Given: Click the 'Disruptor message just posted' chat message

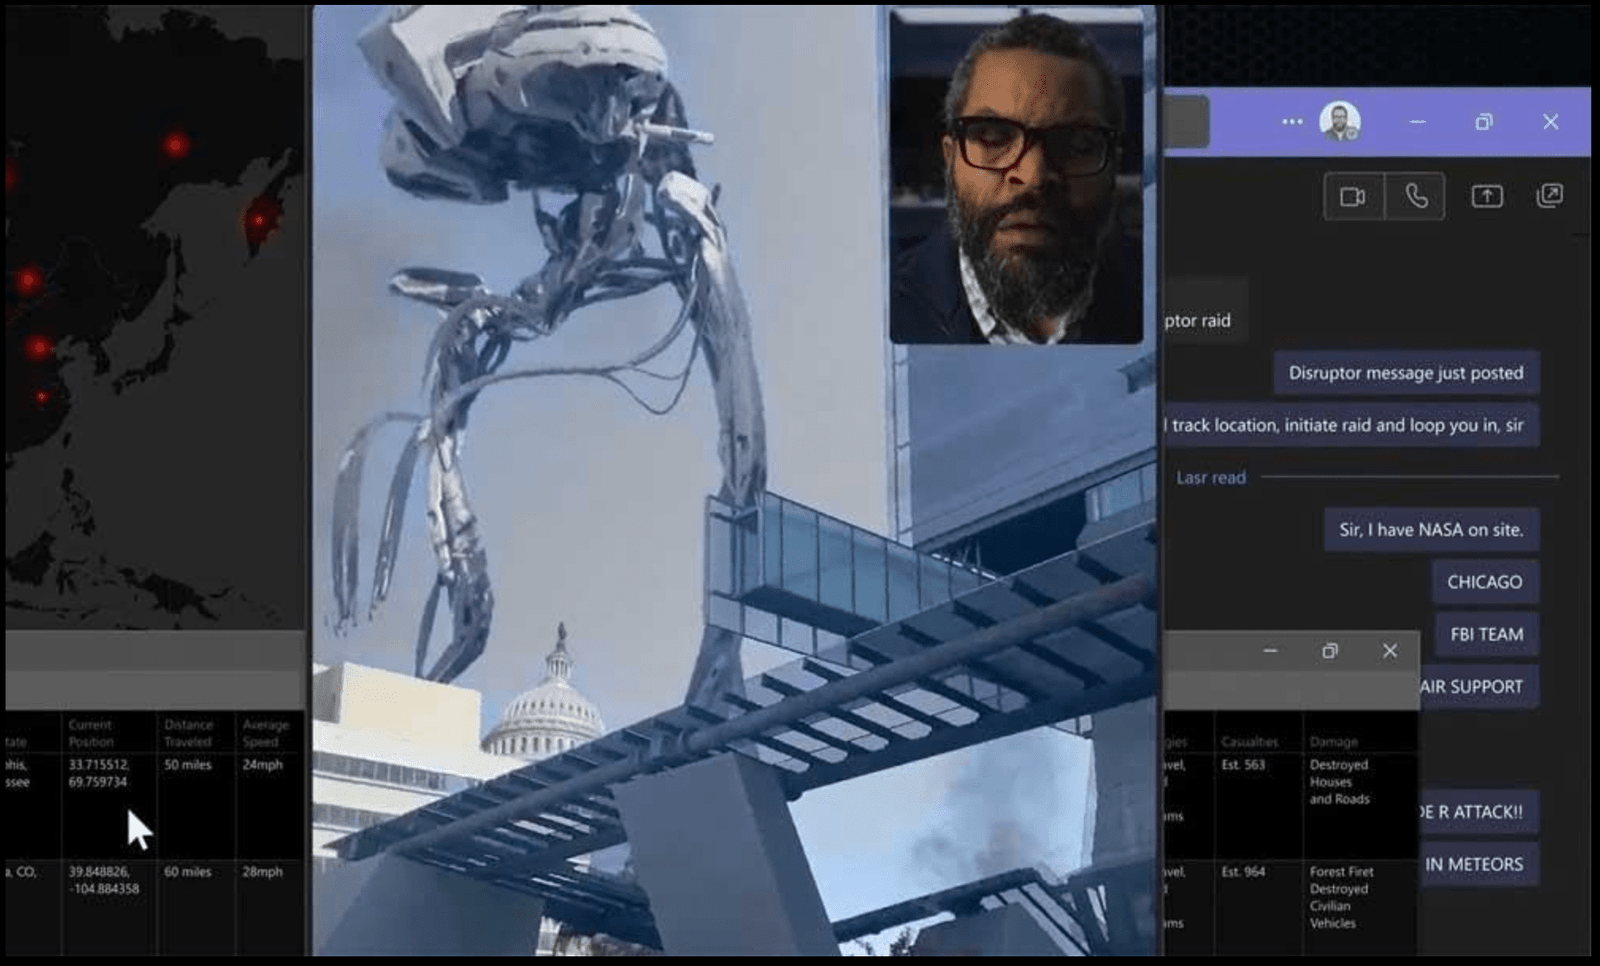Looking at the screenshot, I should pos(1406,373).
